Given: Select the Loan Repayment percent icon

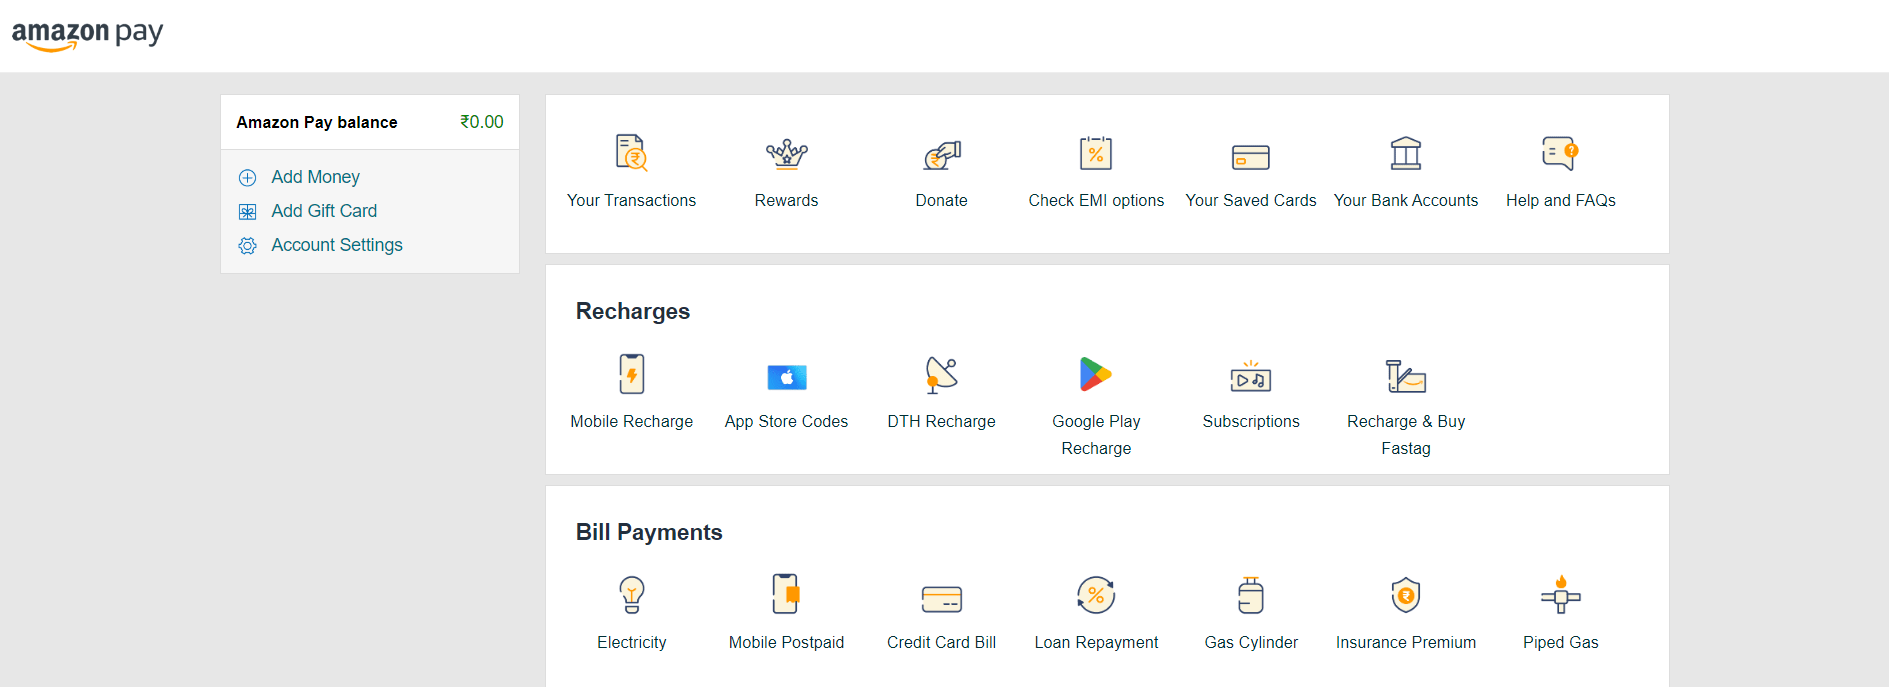Looking at the screenshot, I should (1096, 595).
